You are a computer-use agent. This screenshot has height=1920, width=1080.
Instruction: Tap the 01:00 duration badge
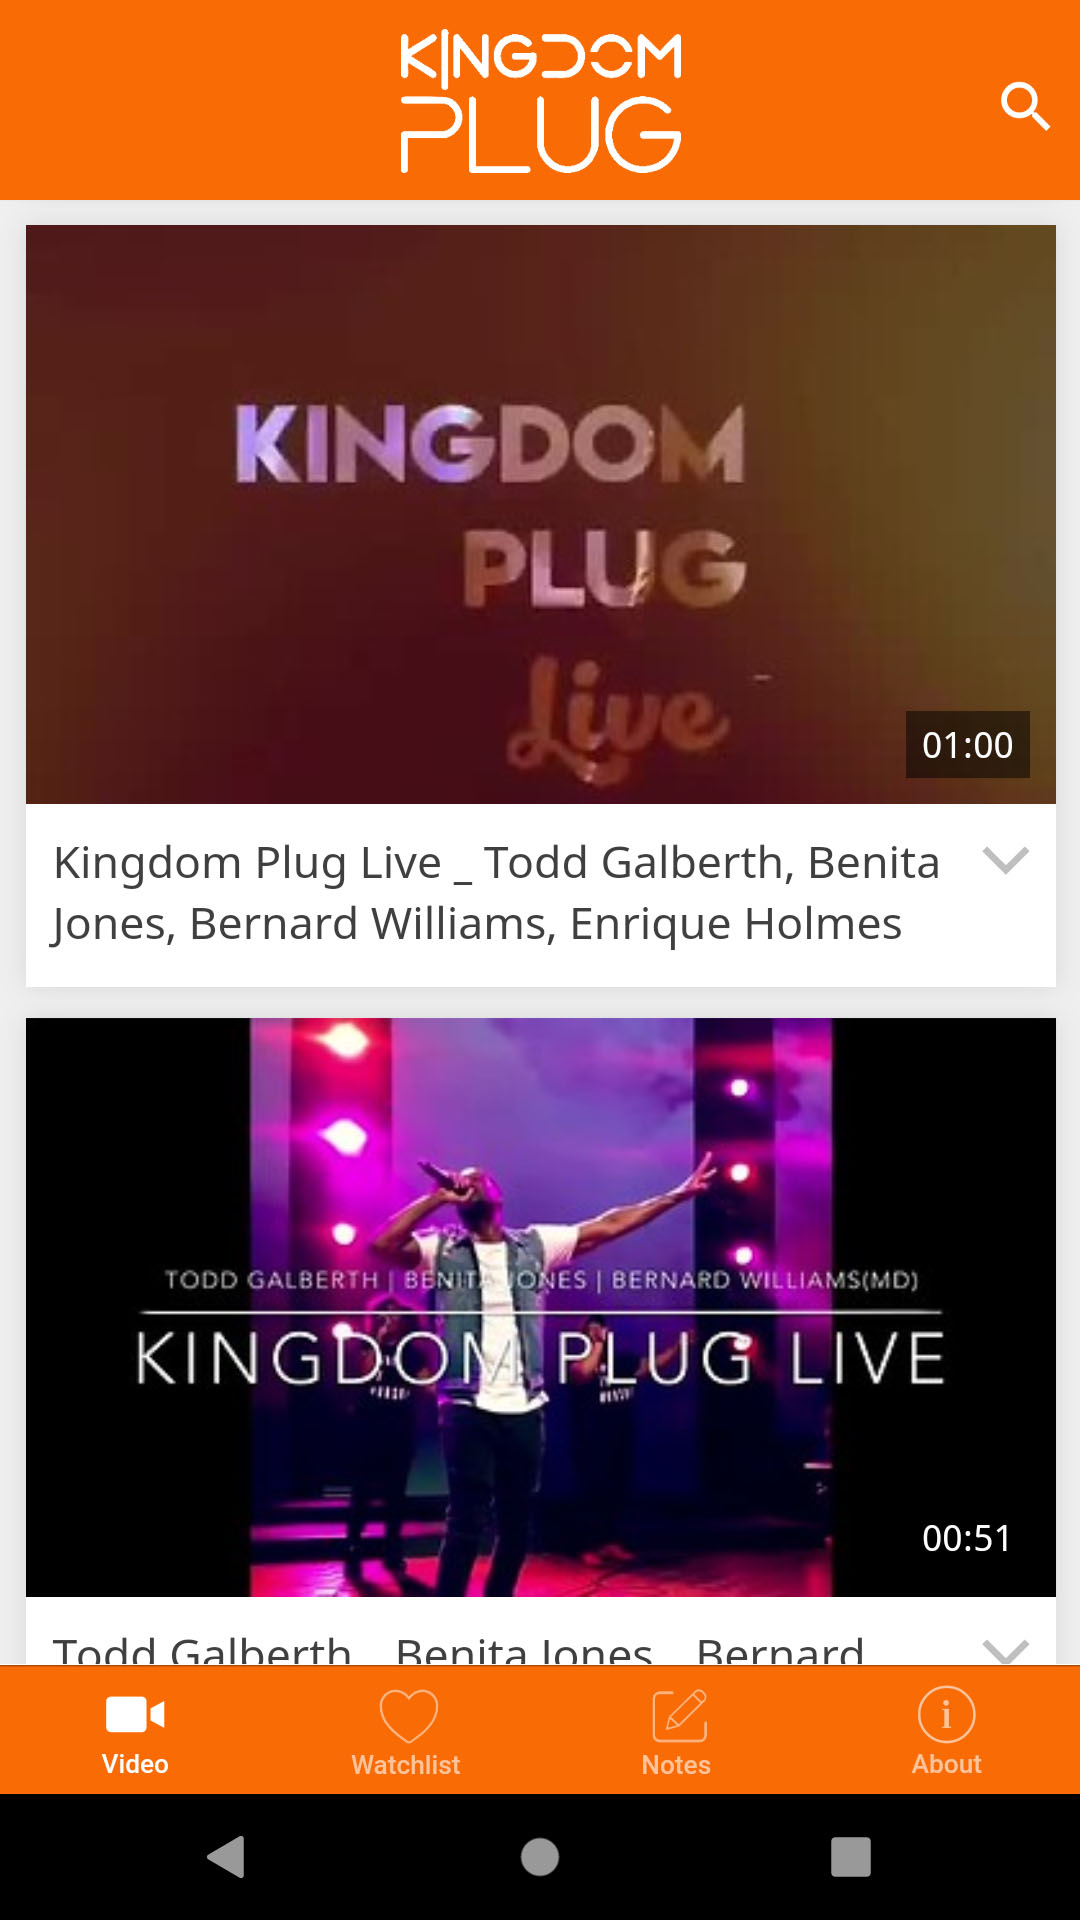tap(967, 745)
